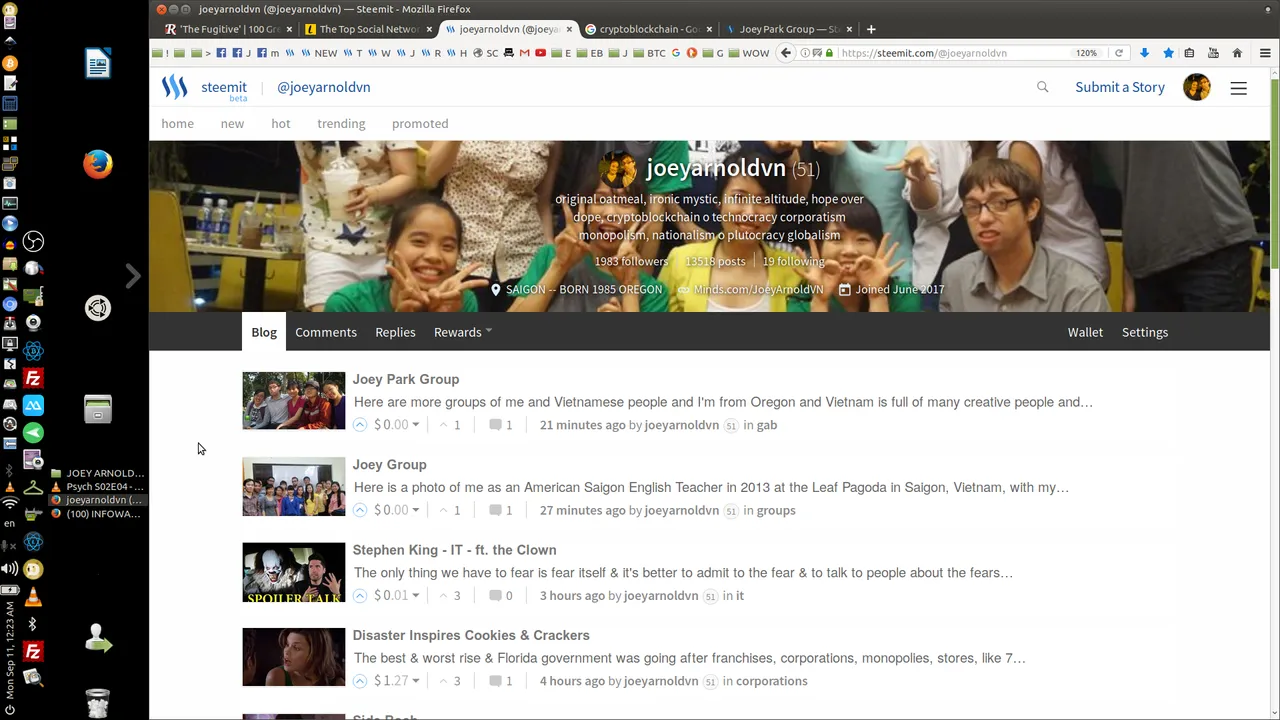Open Firefox main menu button

click(x=1265, y=53)
